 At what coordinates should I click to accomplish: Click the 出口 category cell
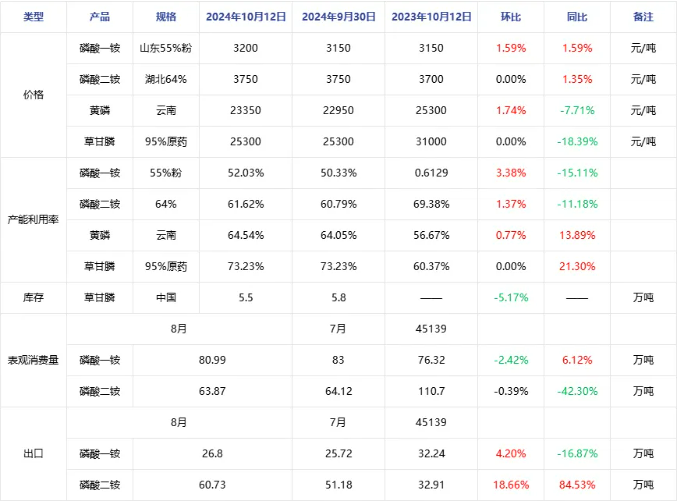[x=33, y=454]
